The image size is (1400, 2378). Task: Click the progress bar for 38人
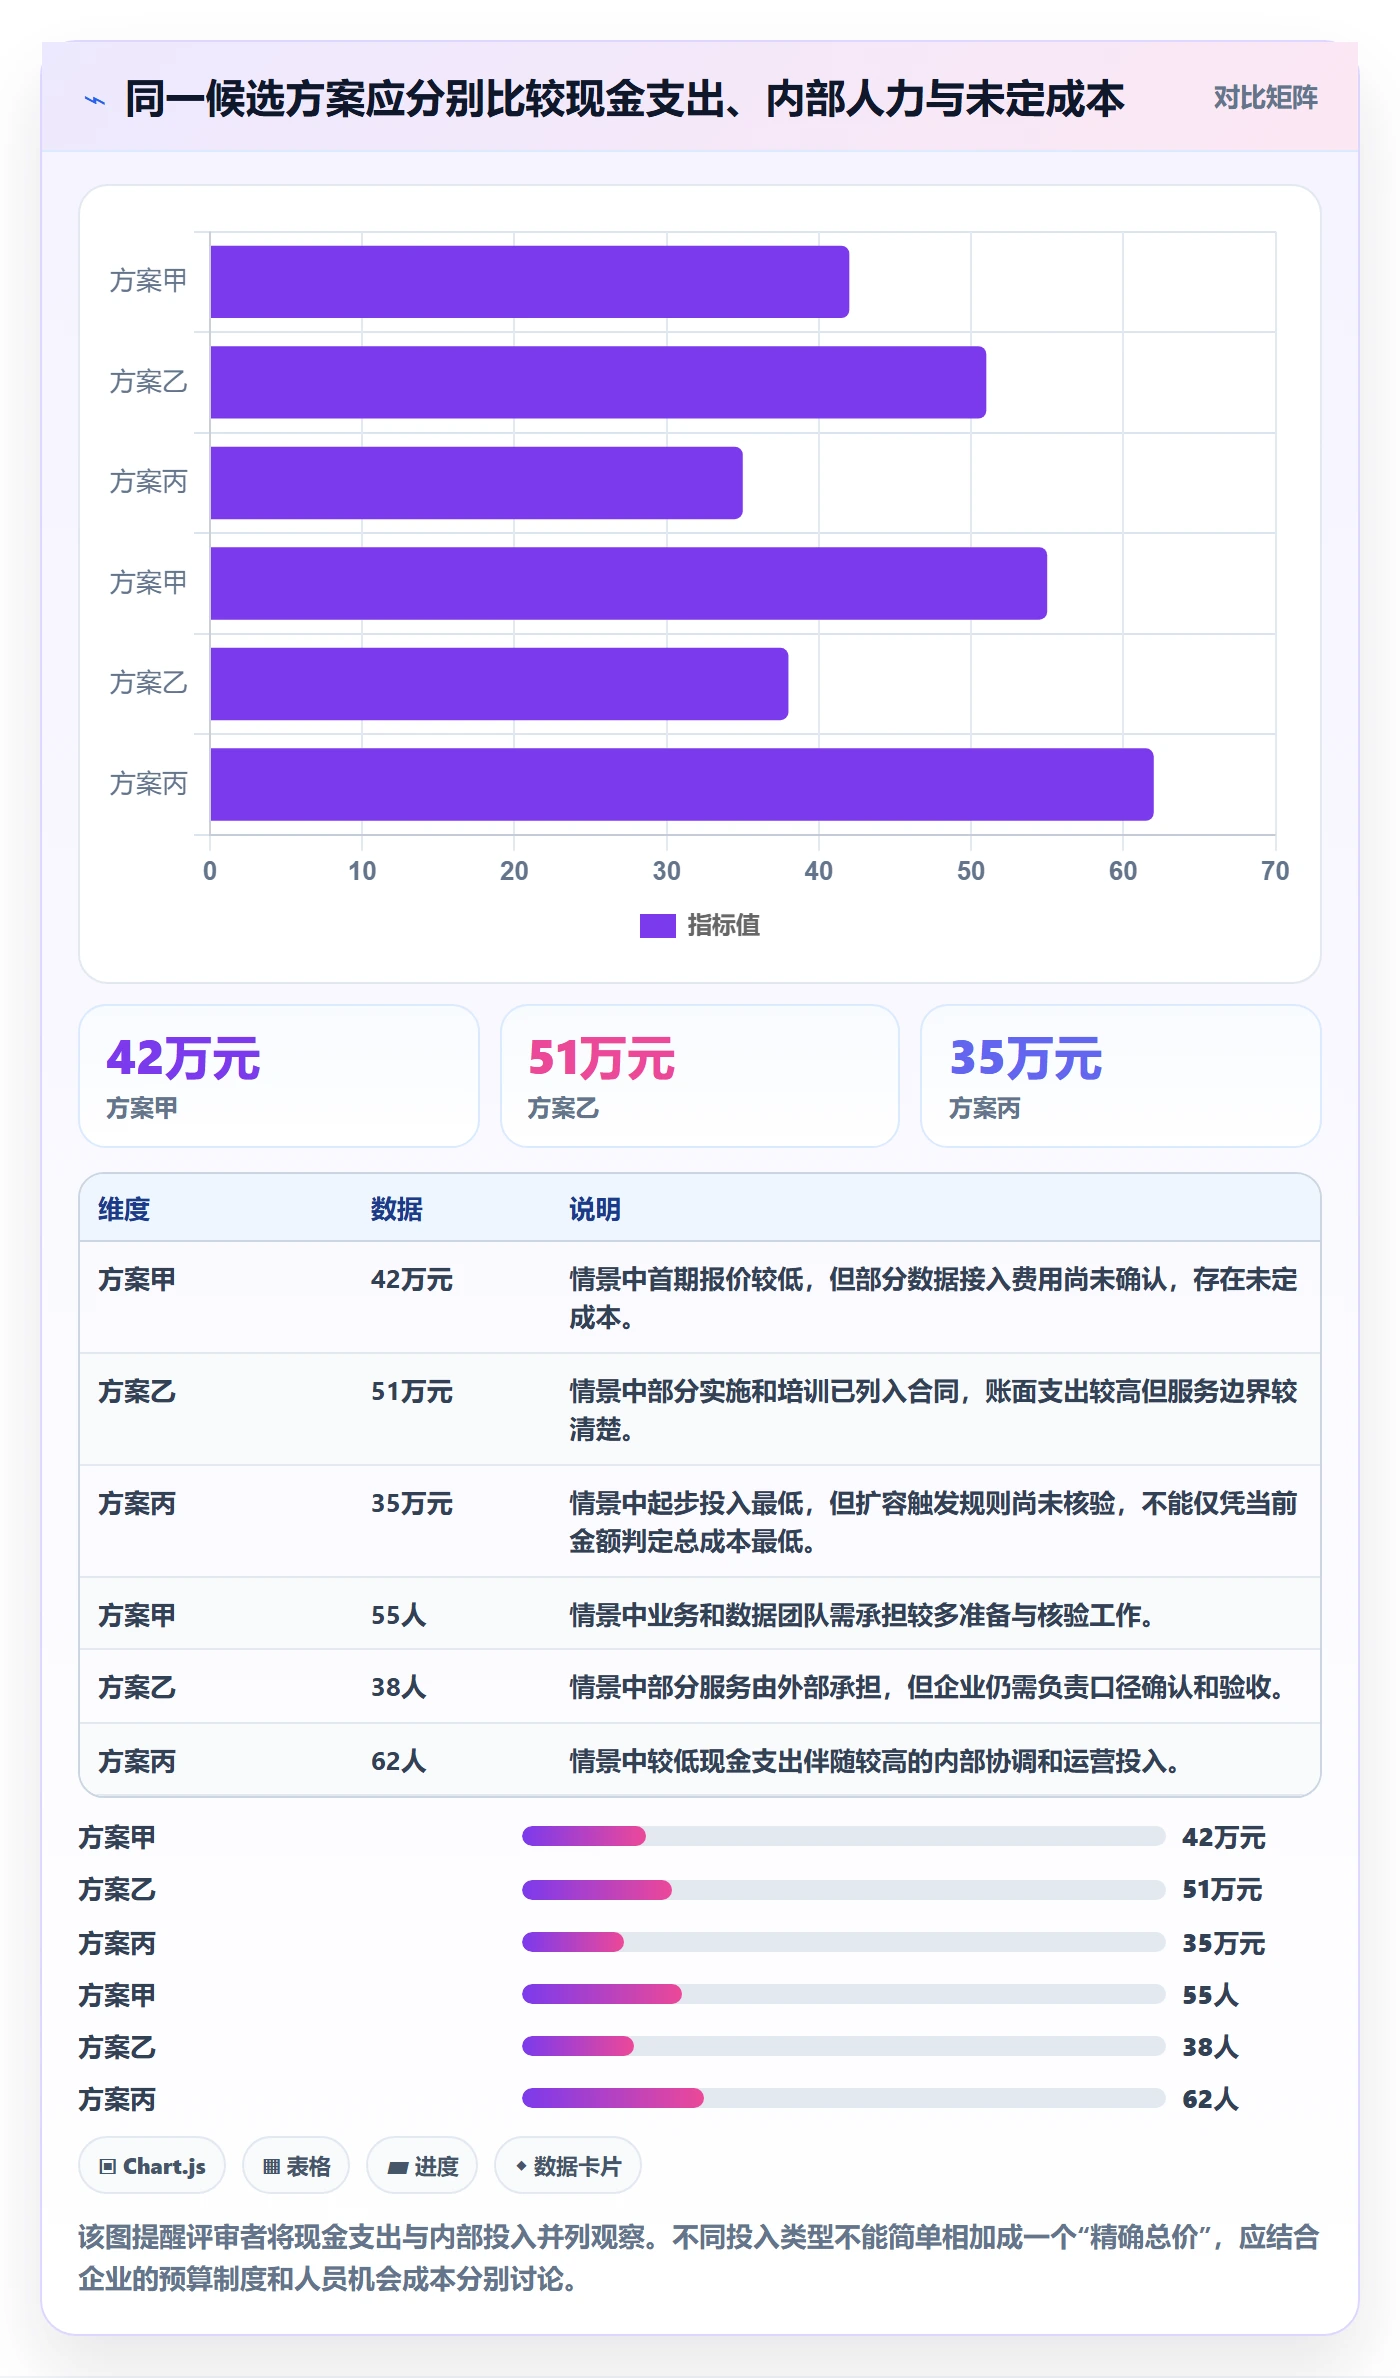pyautogui.click(x=843, y=2046)
